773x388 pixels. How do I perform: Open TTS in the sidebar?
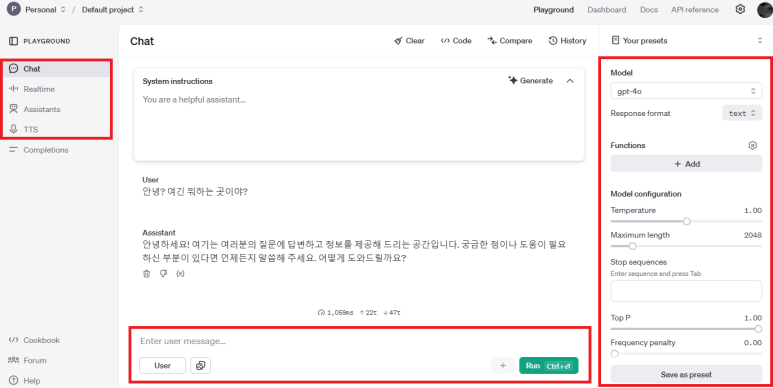coord(24,129)
